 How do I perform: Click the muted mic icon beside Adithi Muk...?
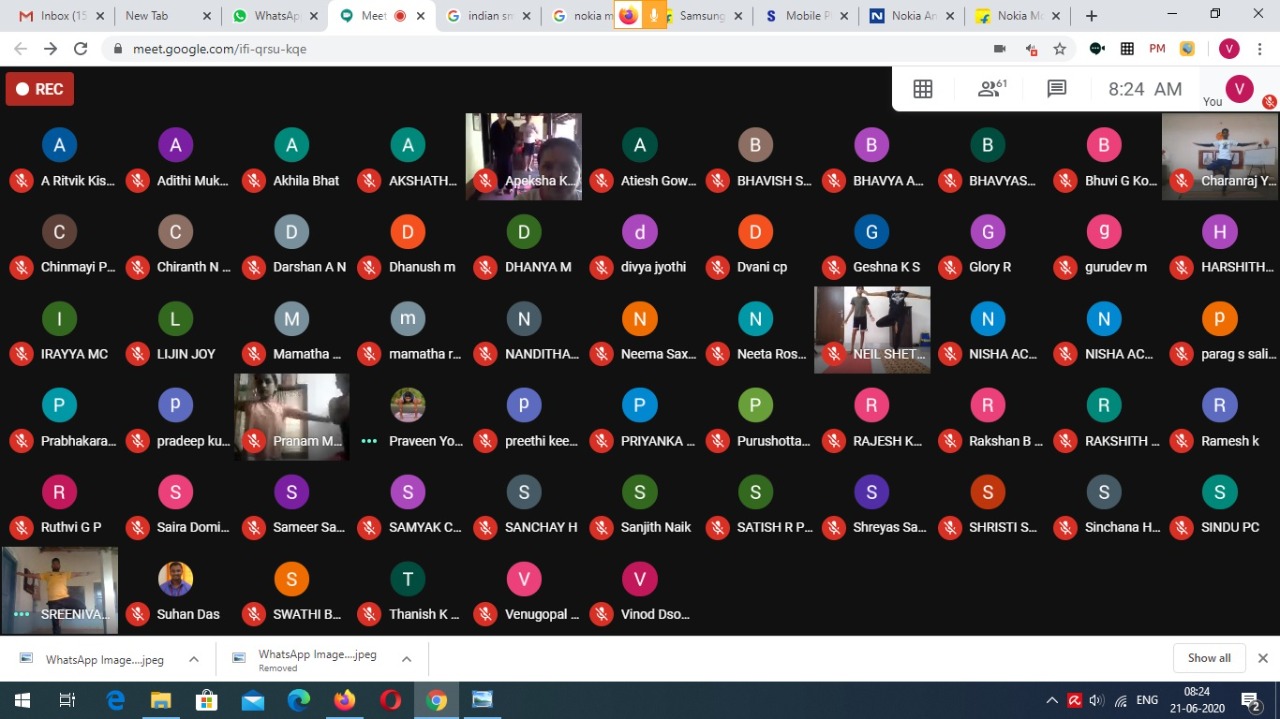[138, 181]
